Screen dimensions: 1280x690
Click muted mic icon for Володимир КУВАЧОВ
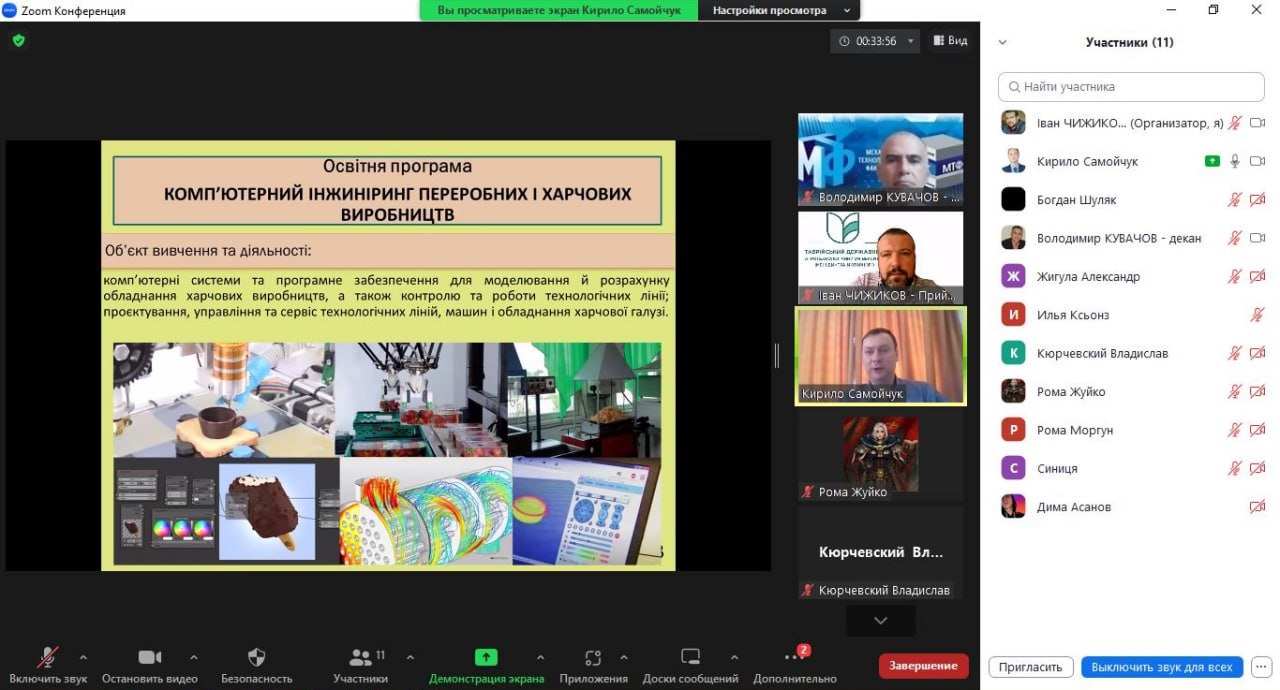click(x=1235, y=238)
